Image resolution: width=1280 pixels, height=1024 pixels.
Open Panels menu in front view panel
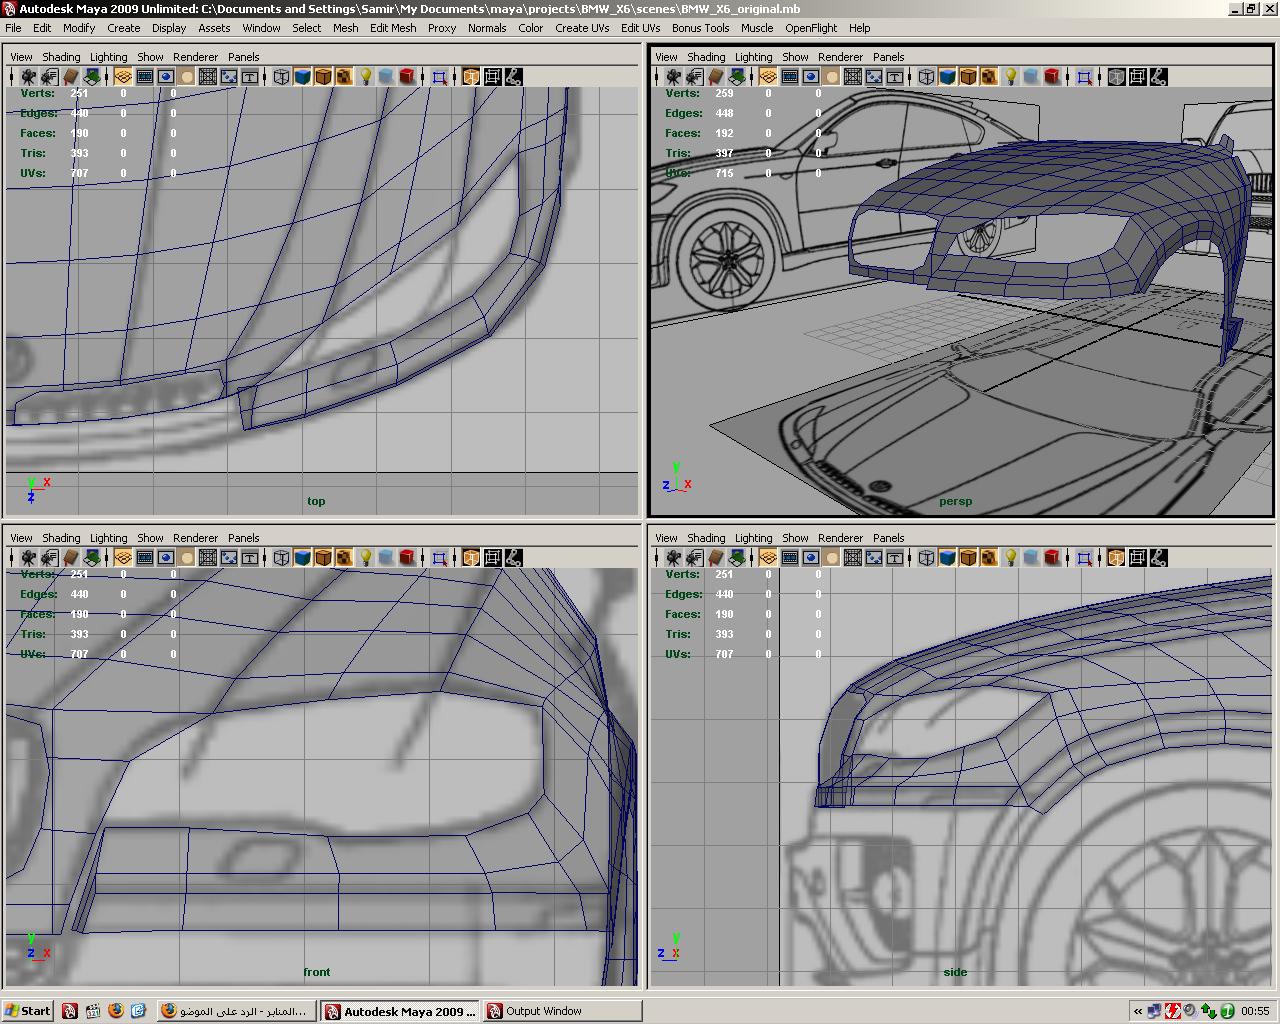point(243,538)
